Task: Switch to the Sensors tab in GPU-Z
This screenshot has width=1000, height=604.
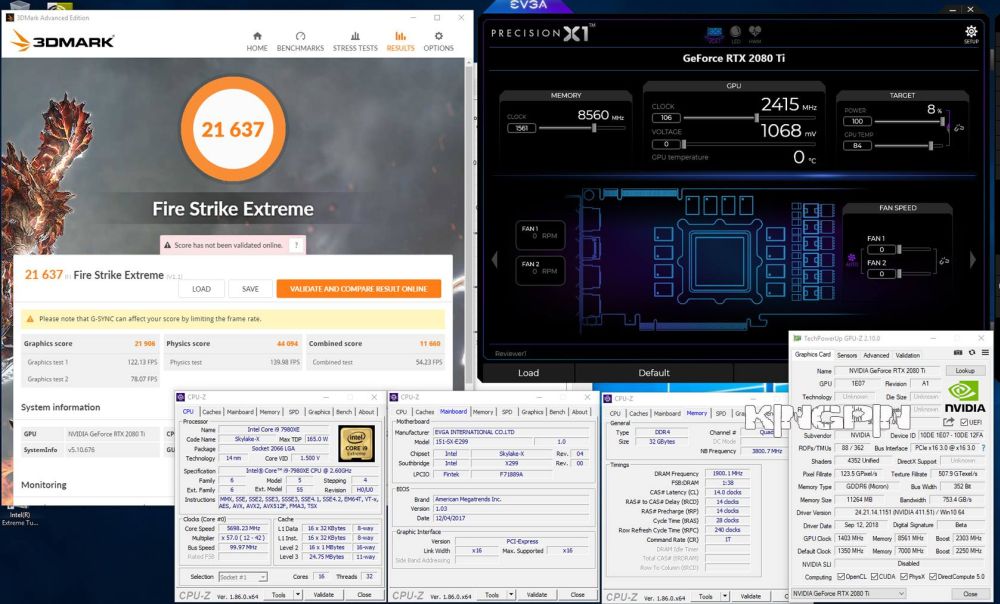Action: click(847, 355)
